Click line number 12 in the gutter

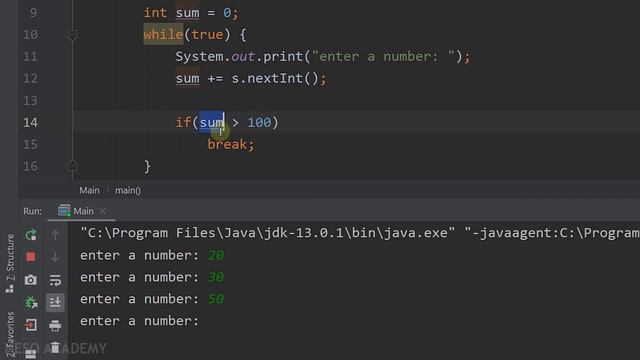[30, 78]
